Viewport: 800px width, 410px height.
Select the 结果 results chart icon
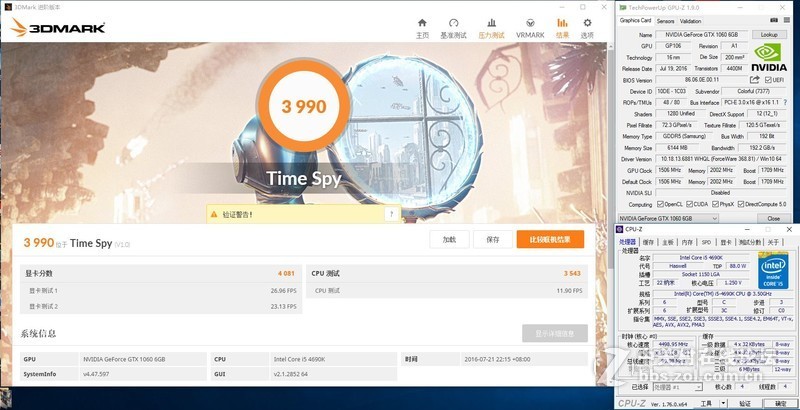[x=562, y=23]
